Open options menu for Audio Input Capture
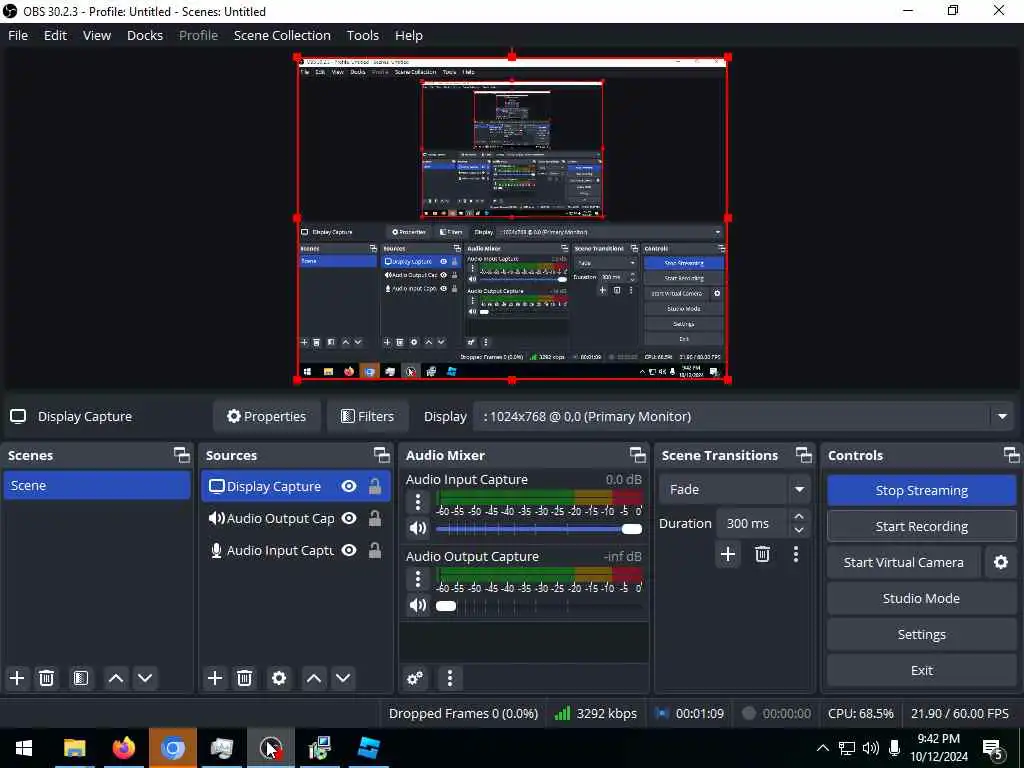 [418, 502]
